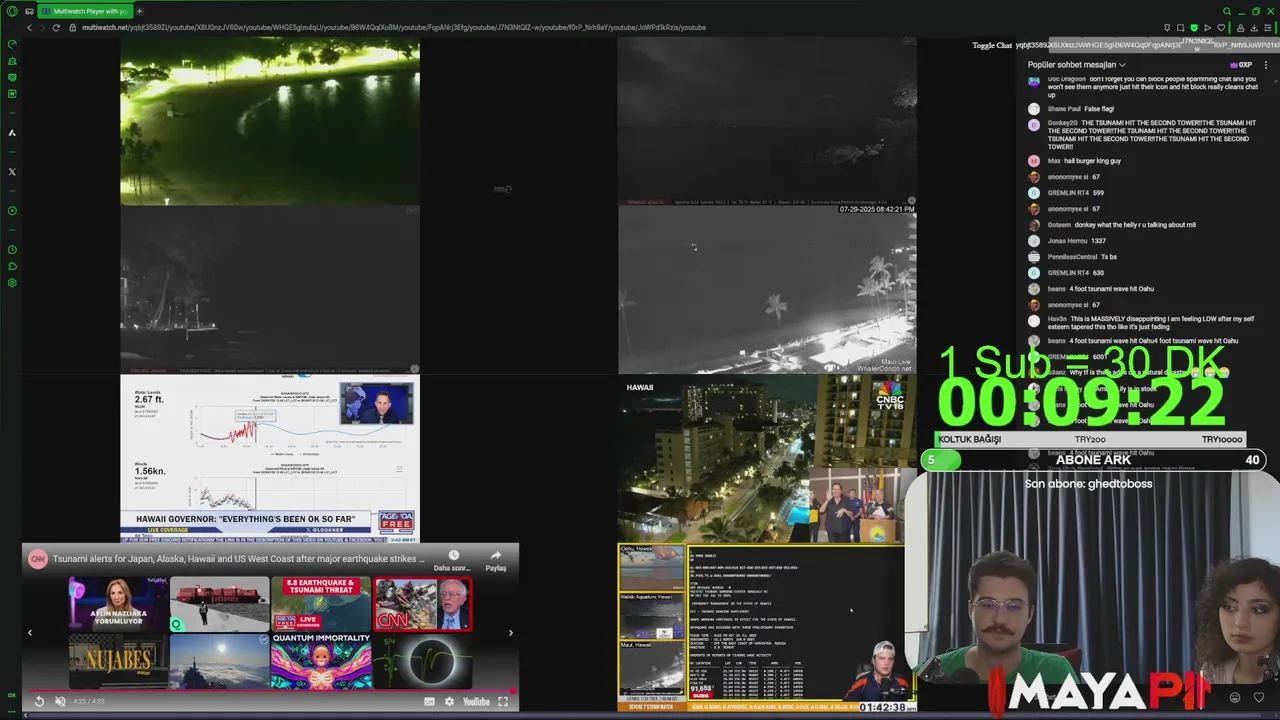Open GX Control speed-gauge sidebar icon

coord(12,44)
